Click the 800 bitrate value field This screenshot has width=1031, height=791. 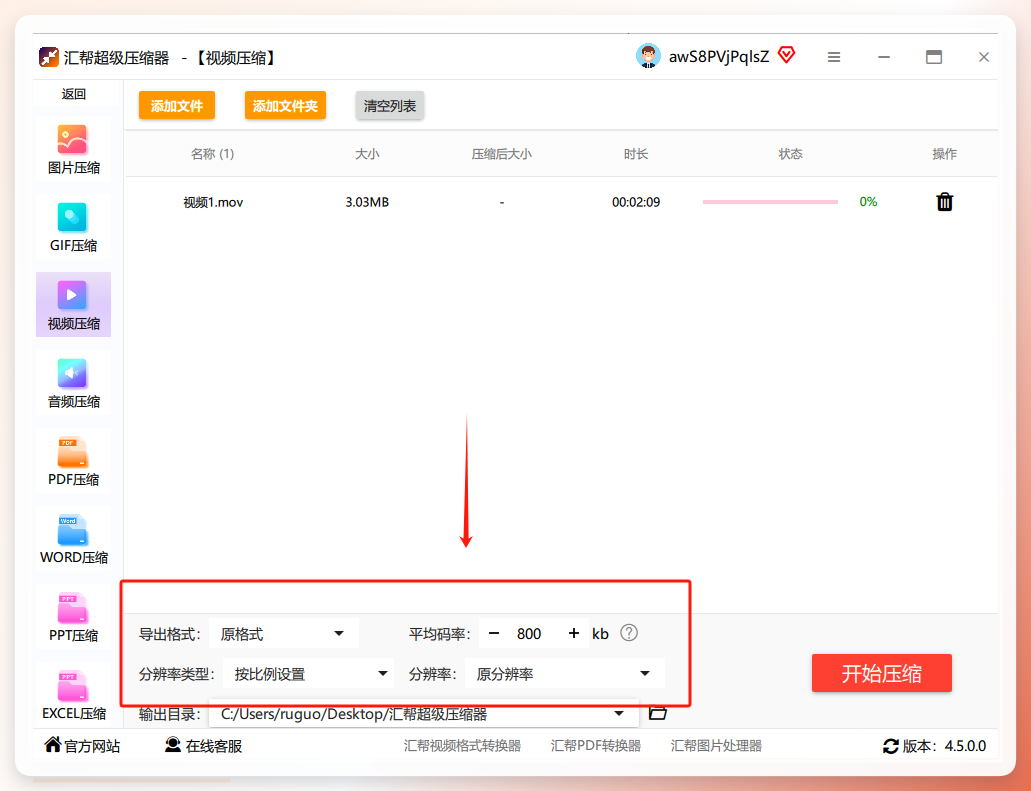[x=529, y=634]
